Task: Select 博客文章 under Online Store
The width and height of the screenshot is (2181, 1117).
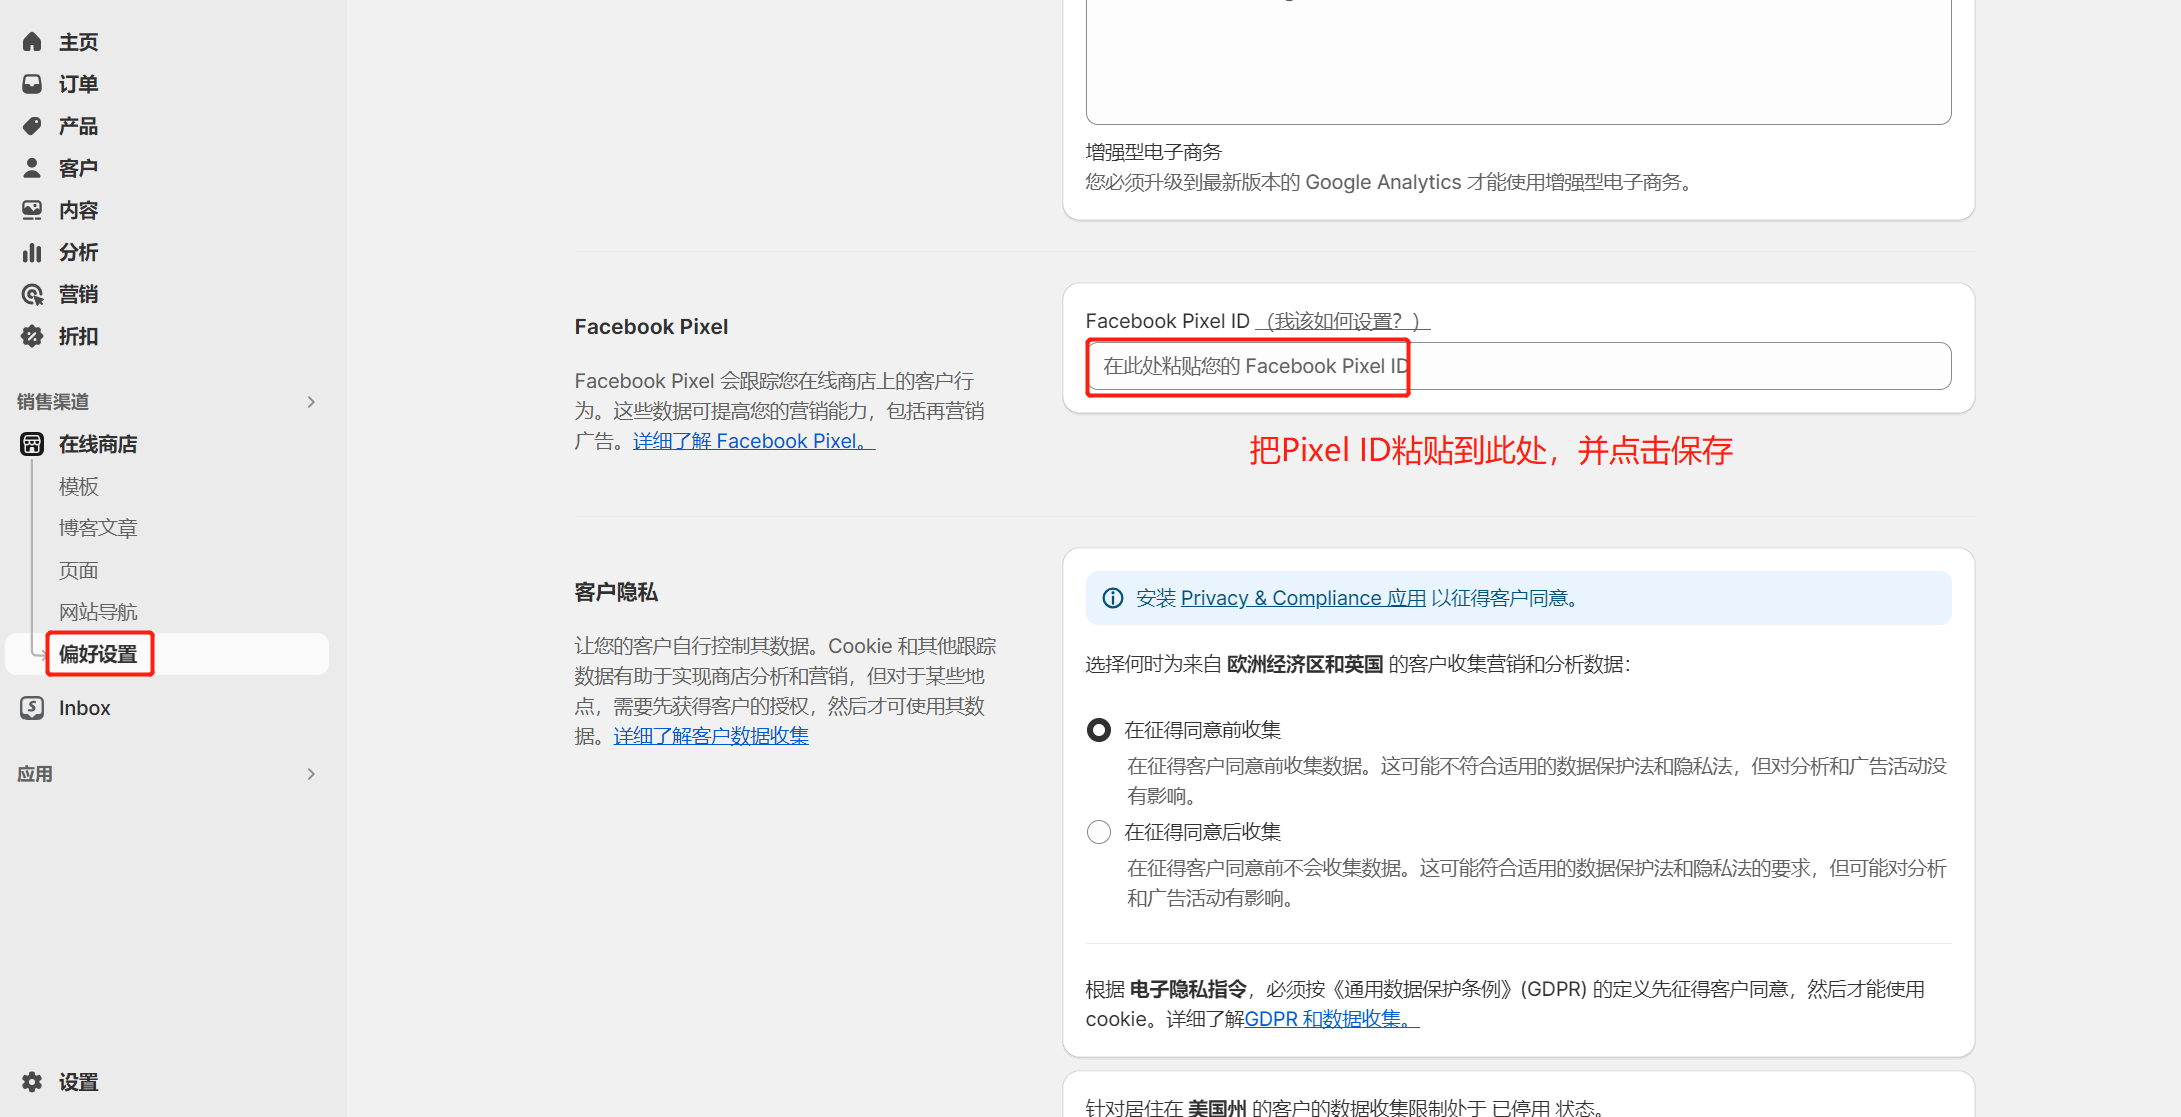Action: tap(98, 528)
